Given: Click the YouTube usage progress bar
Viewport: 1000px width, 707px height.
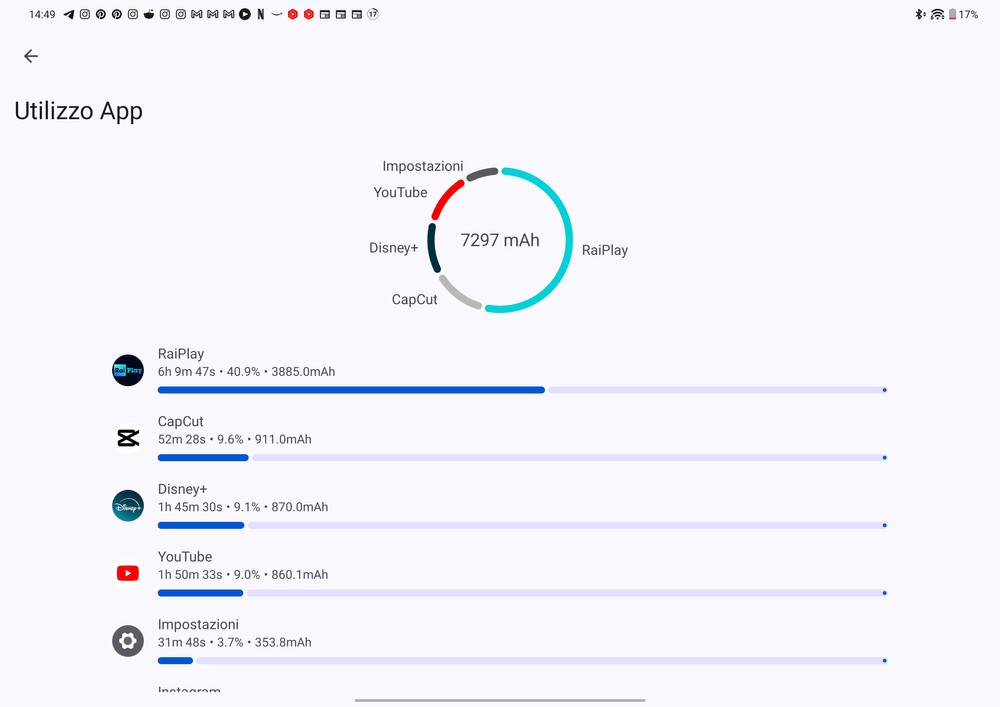Looking at the screenshot, I should 522,593.
